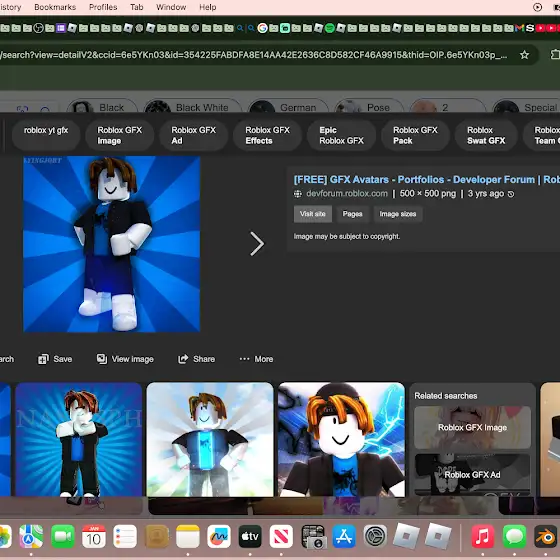The width and height of the screenshot is (560, 560).
Task: Open the Google tab in the tab strip
Action: pyautogui.click(x=262, y=28)
